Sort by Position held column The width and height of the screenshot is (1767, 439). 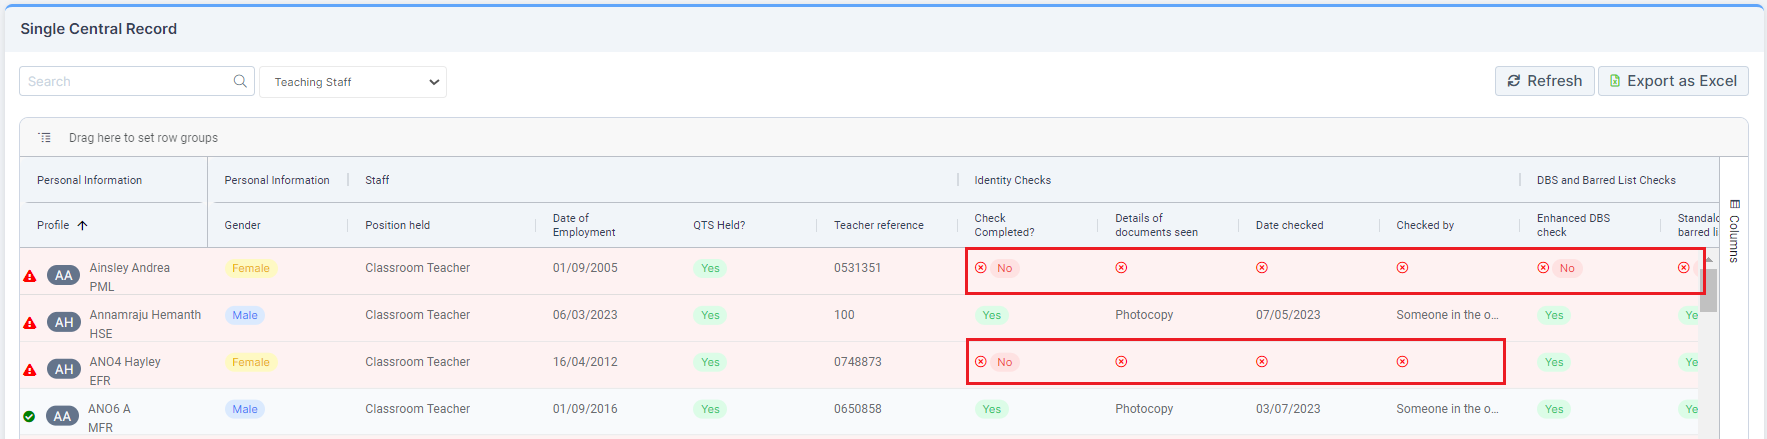[x=397, y=225]
